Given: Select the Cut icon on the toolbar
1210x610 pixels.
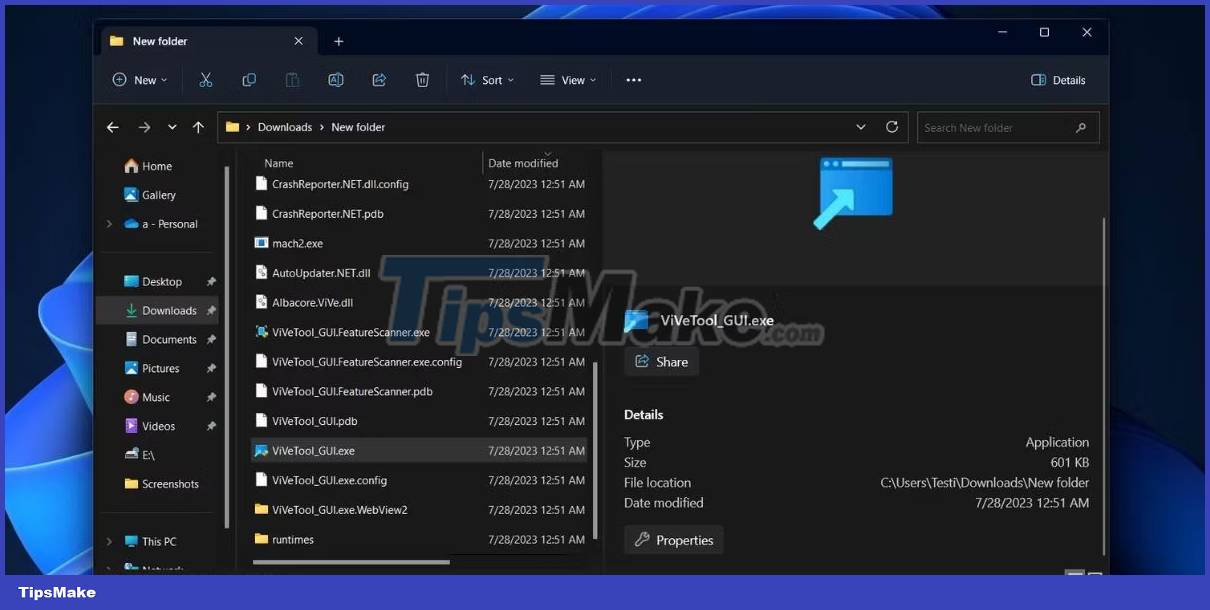Looking at the screenshot, I should coord(206,79).
